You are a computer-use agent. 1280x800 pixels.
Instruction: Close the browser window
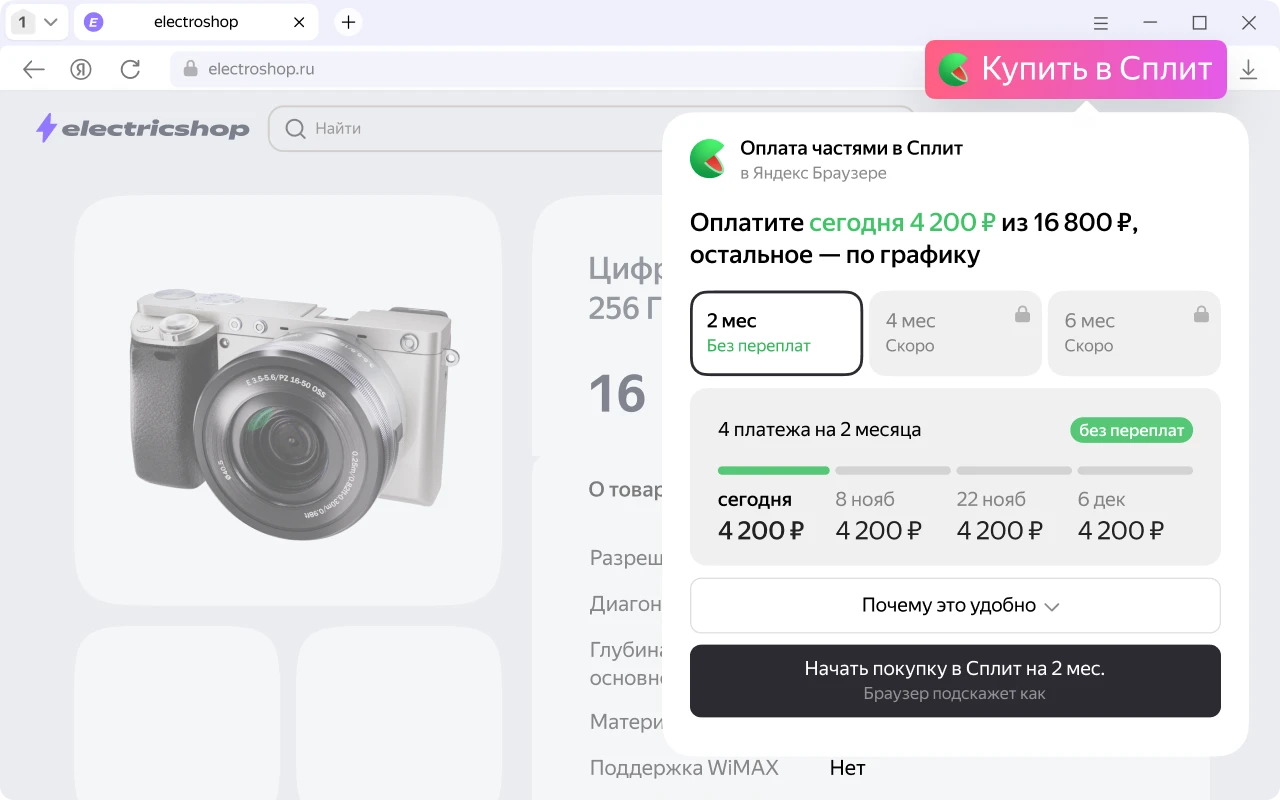[1248, 23]
